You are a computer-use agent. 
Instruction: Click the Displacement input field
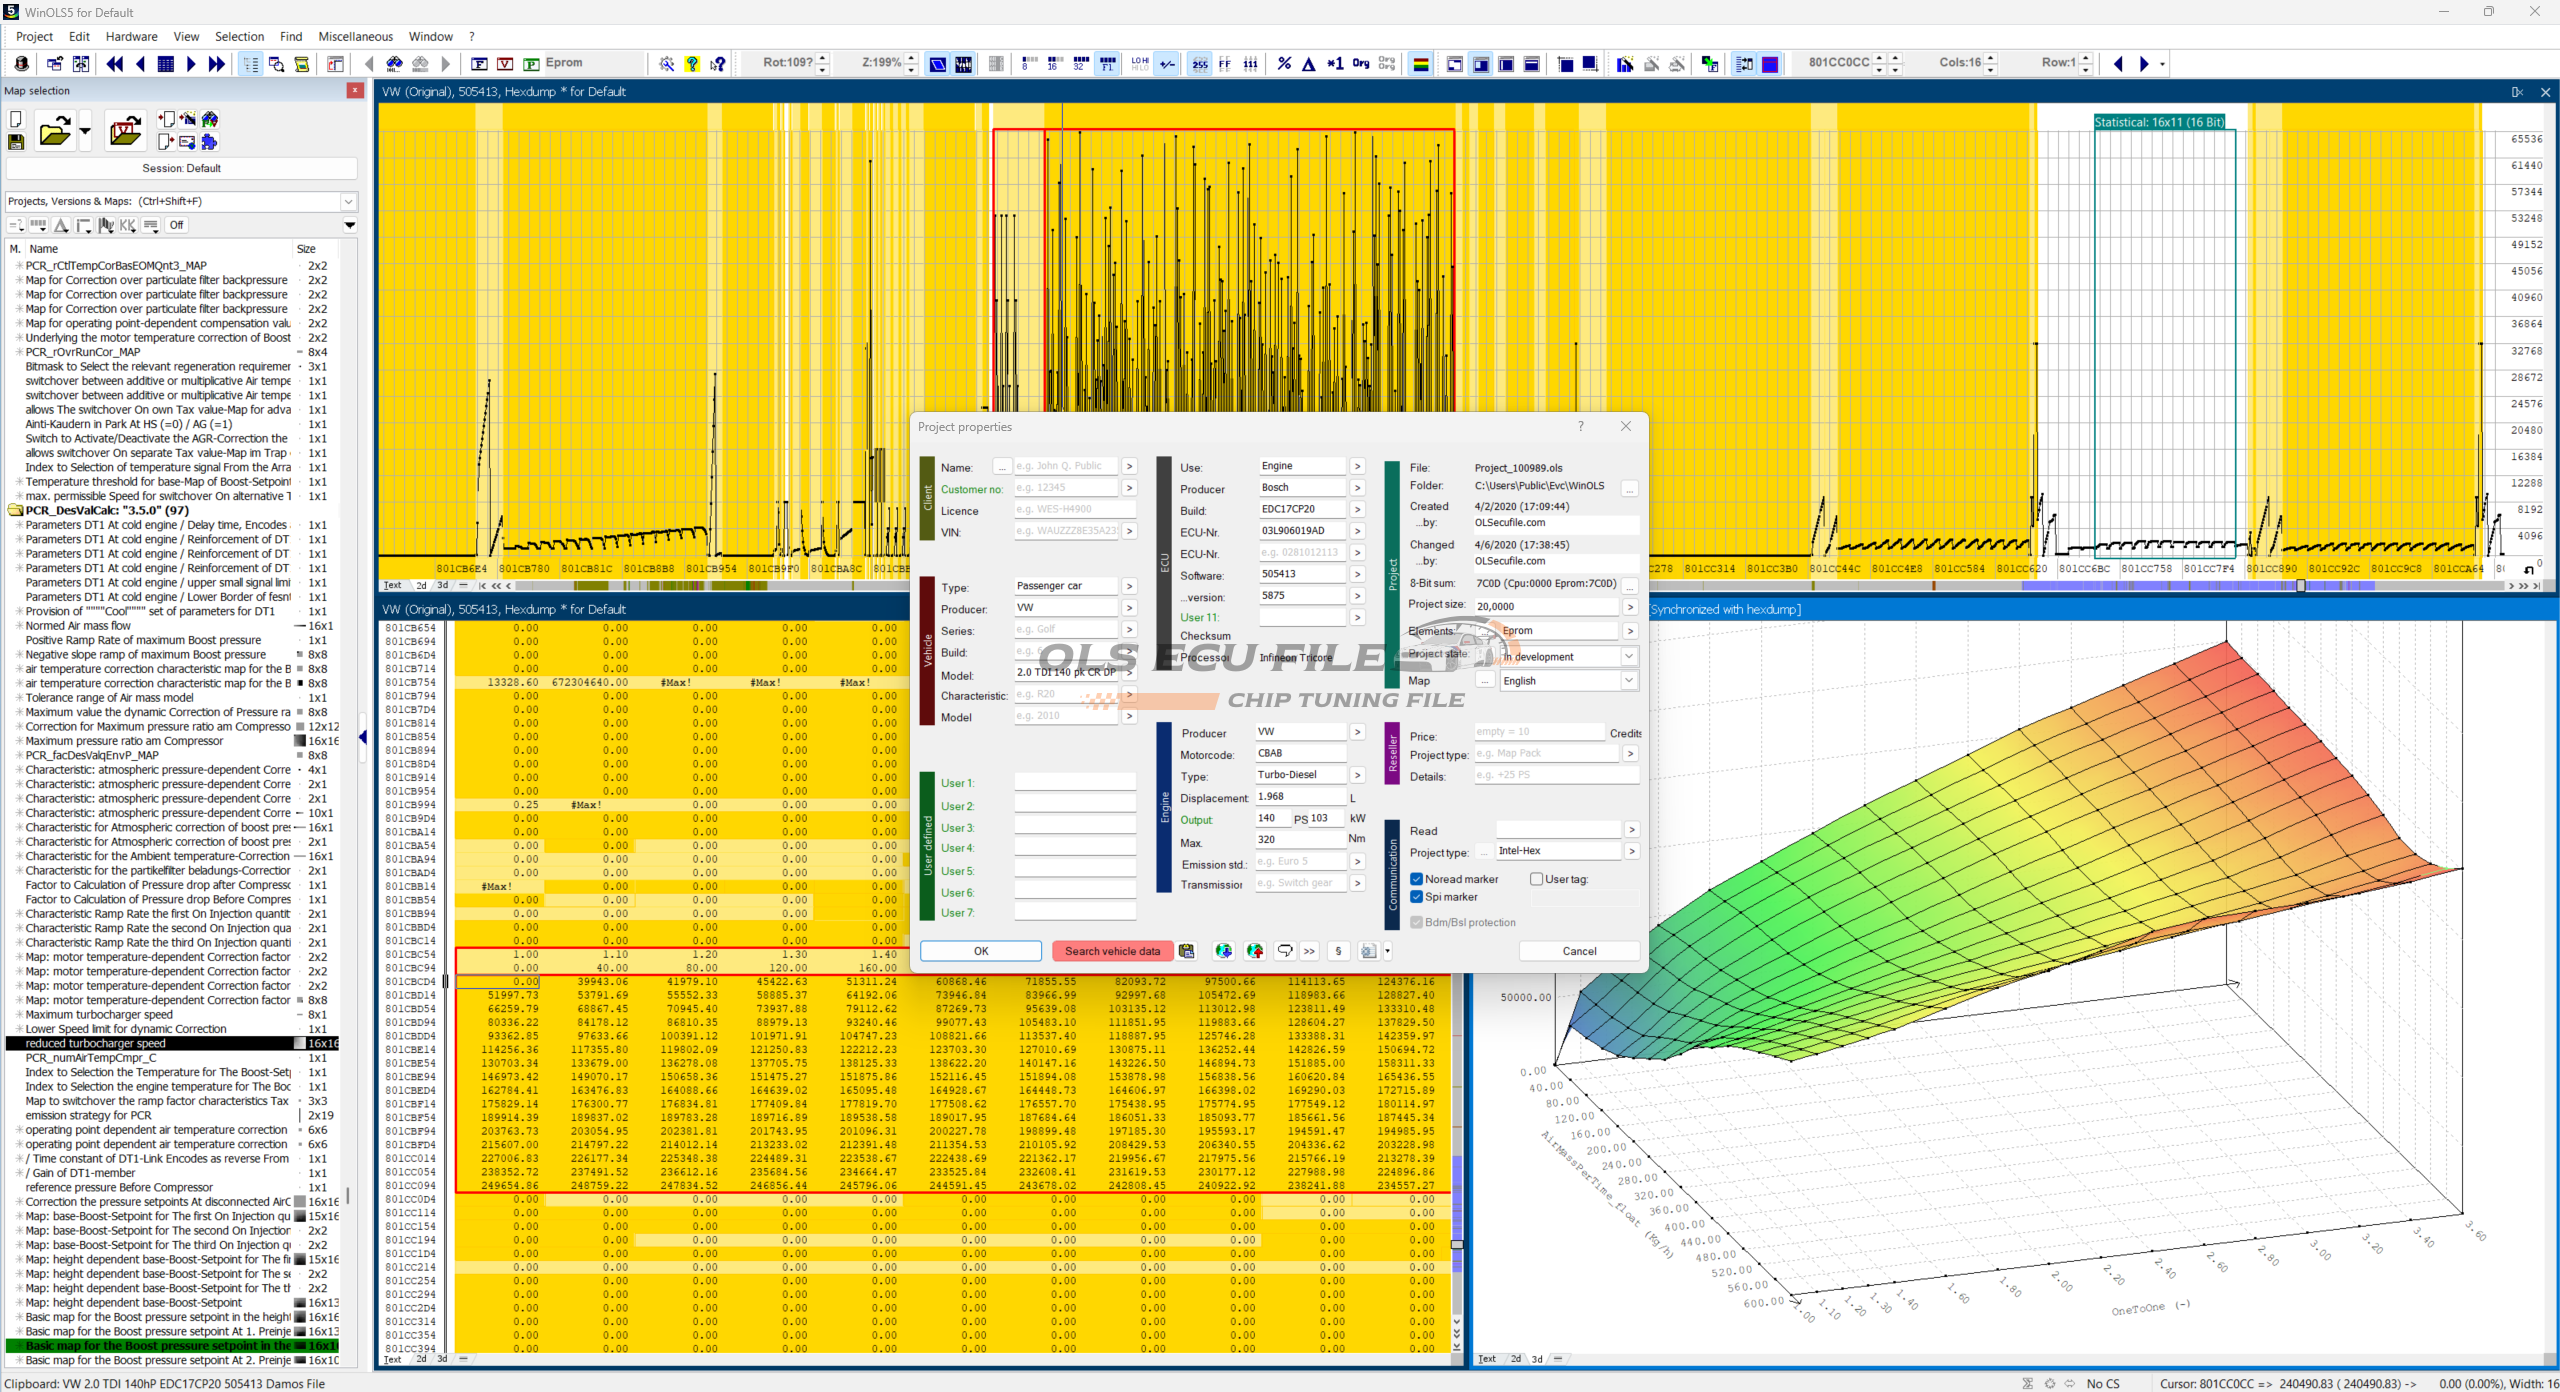coord(1299,797)
